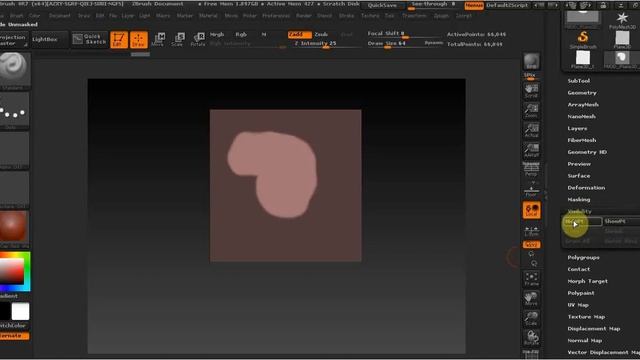Image resolution: width=640 pixels, height=360 pixels.
Task: Select the Scroll canvas icon
Action: (x=531, y=91)
